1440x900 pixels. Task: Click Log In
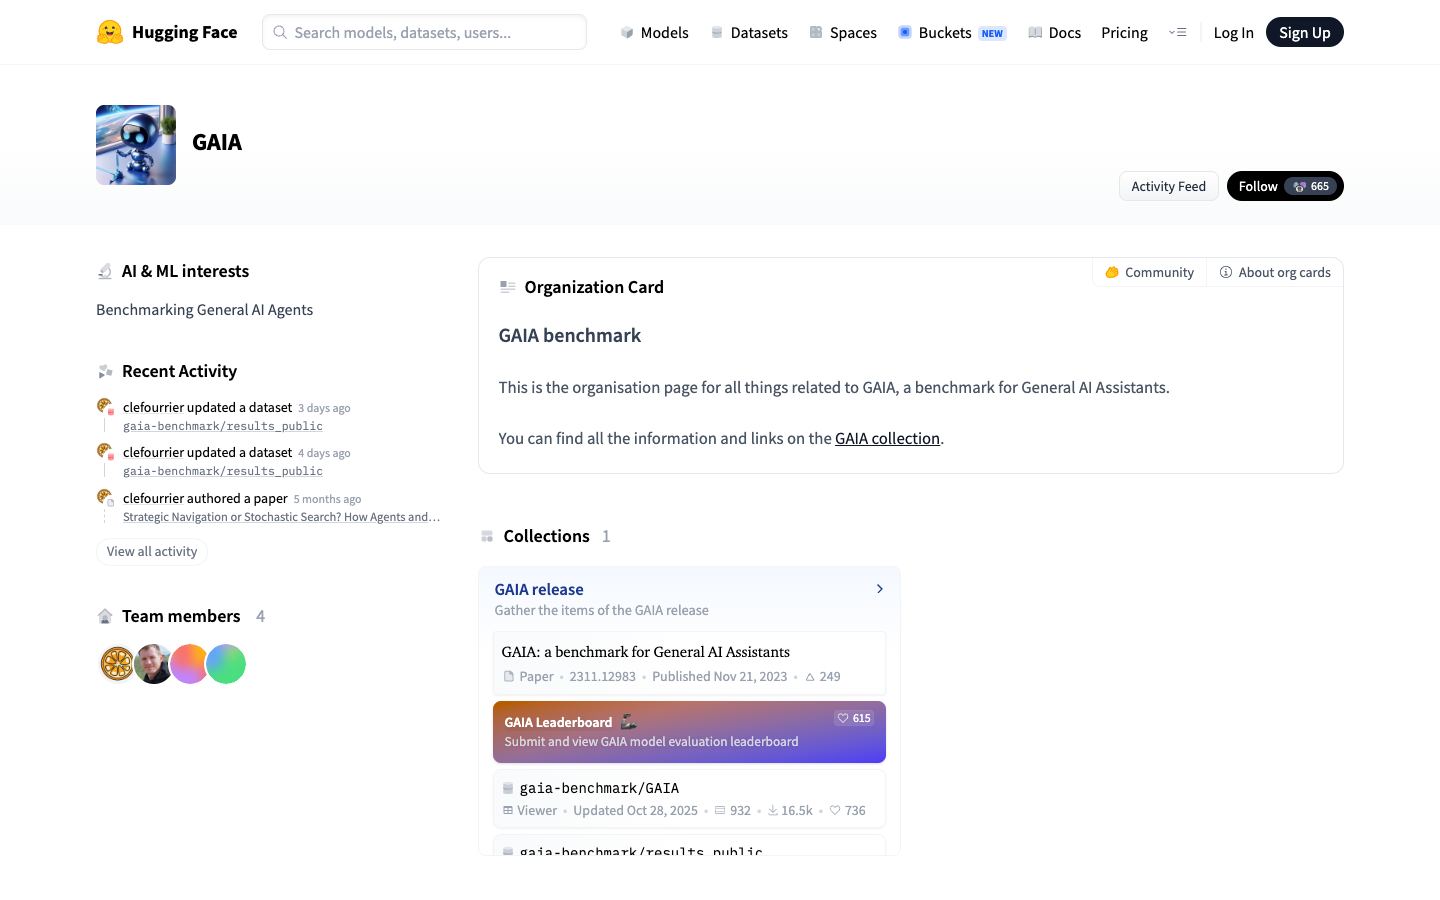pyautogui.click(x=1233, y=32)
